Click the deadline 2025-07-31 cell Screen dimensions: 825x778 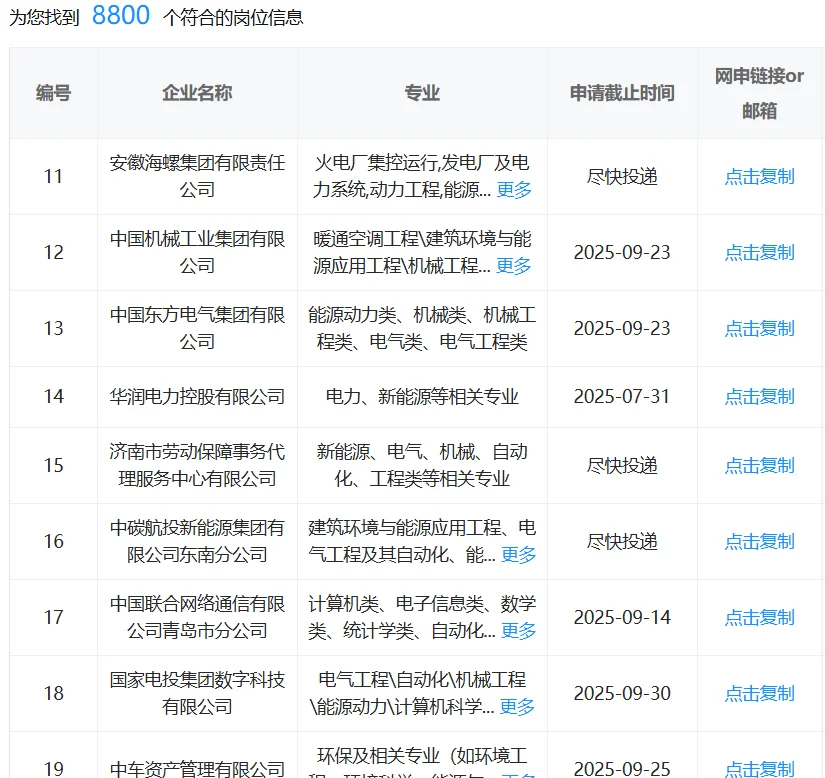(x=622, y=397)
